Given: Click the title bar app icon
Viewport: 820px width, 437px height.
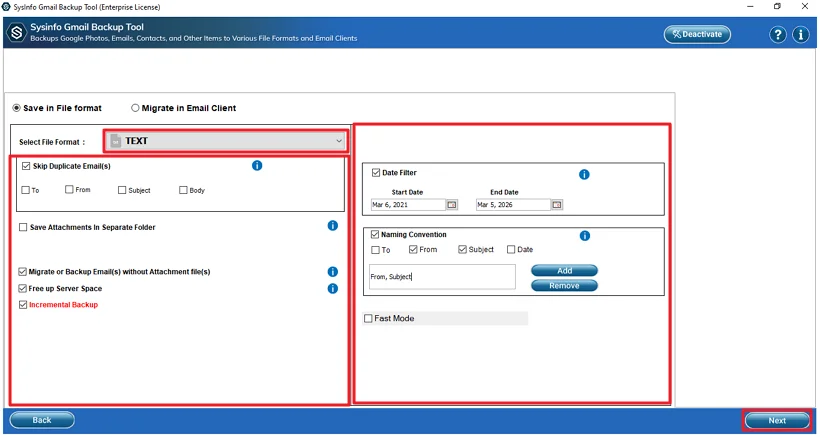Looking at the screenshot, I should point(7,7).
